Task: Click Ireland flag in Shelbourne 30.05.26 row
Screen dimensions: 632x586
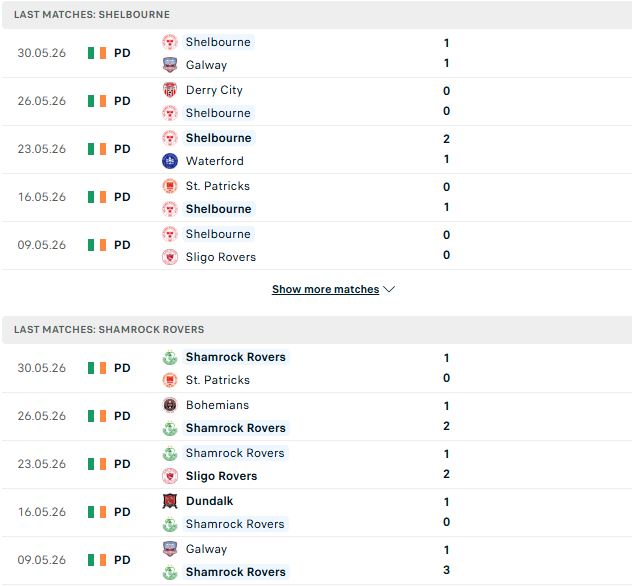Action: (x=97, y=53)
